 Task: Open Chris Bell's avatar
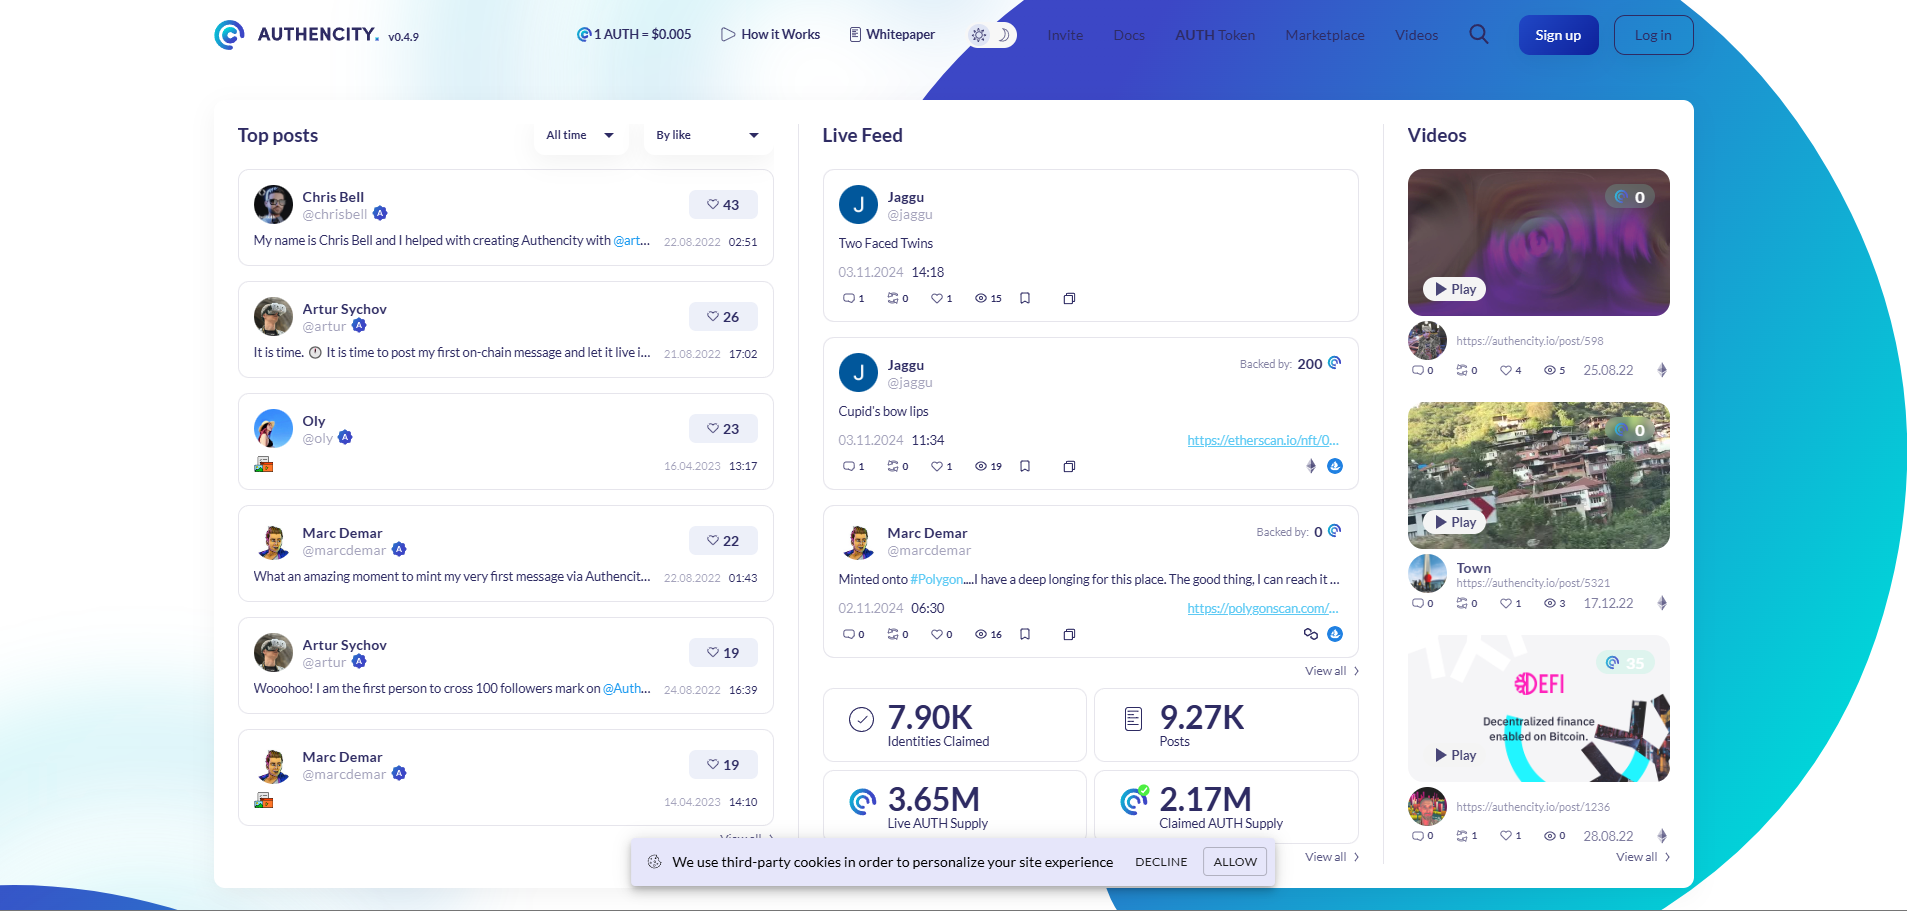[x=273, y=205]
